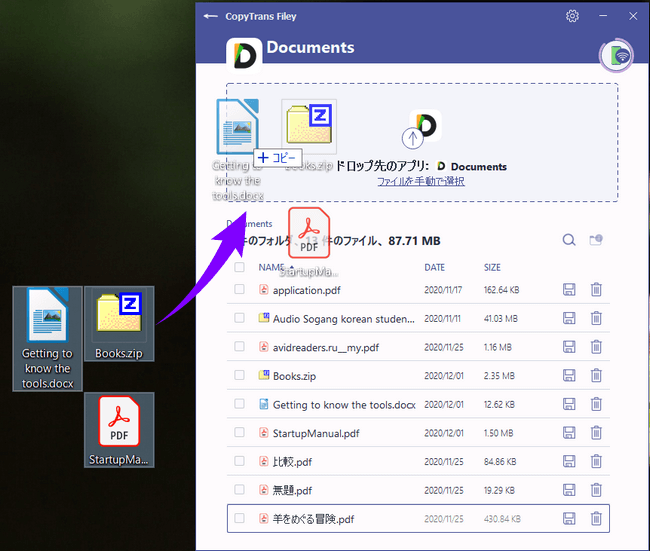Sort files by the DATE column header
The width and height of the screenshot is (650, 551).
pos(434,267)
